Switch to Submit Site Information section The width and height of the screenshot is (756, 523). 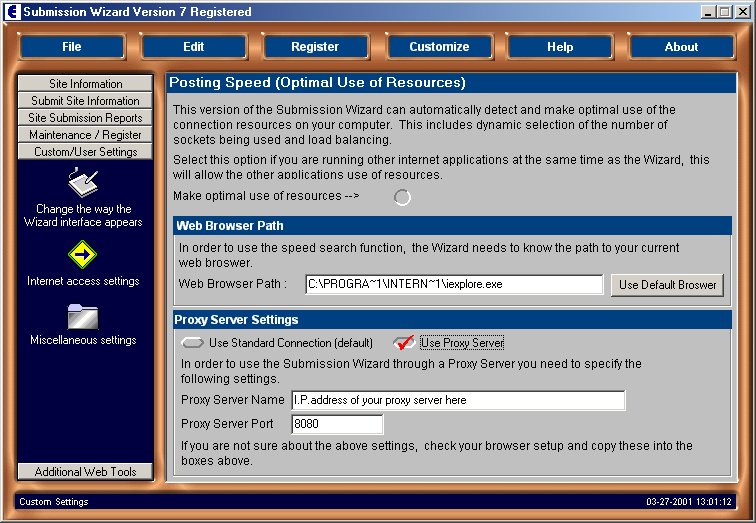(85, 101)
